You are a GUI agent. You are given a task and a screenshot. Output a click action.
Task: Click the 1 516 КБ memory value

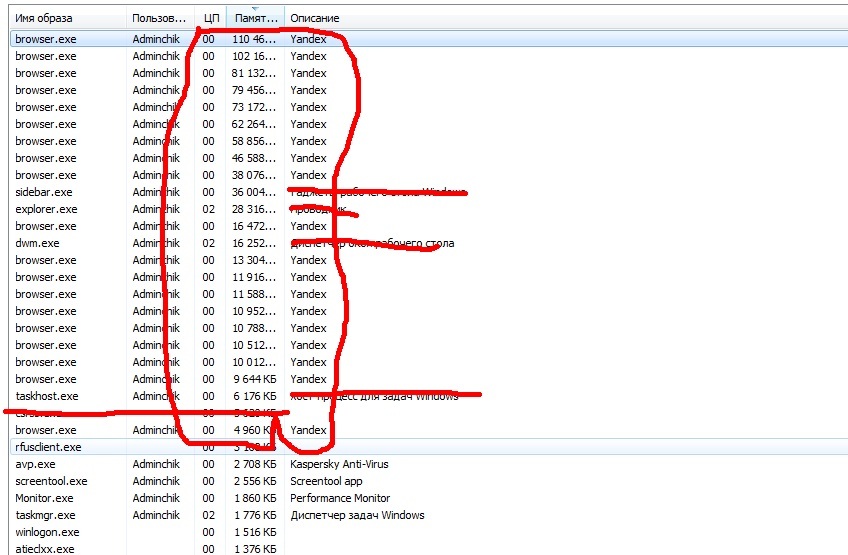(255, 532)
